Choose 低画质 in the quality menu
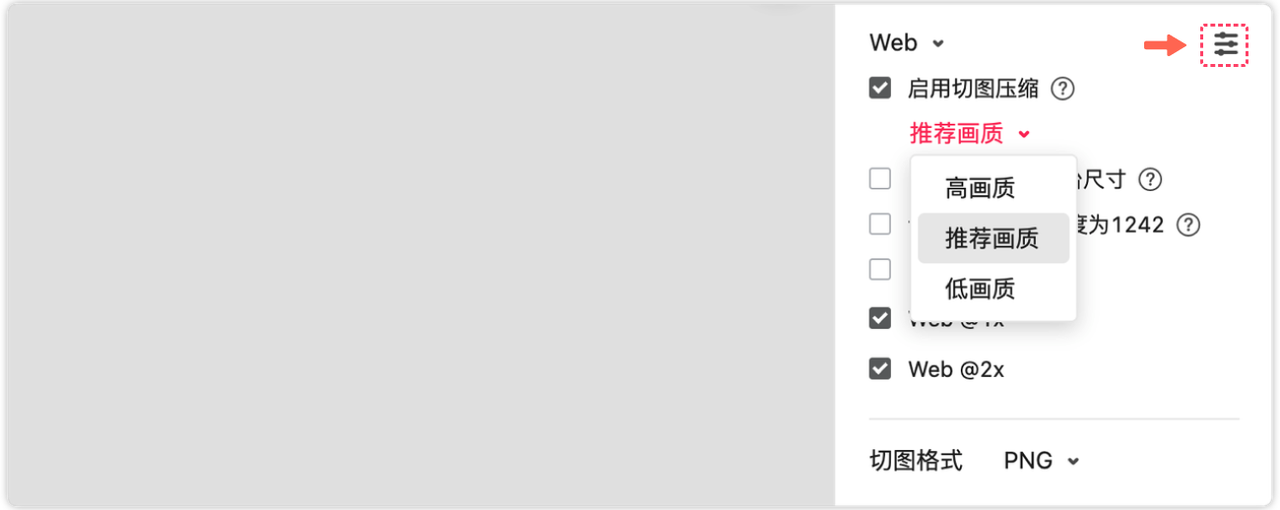 coord(980,289)
